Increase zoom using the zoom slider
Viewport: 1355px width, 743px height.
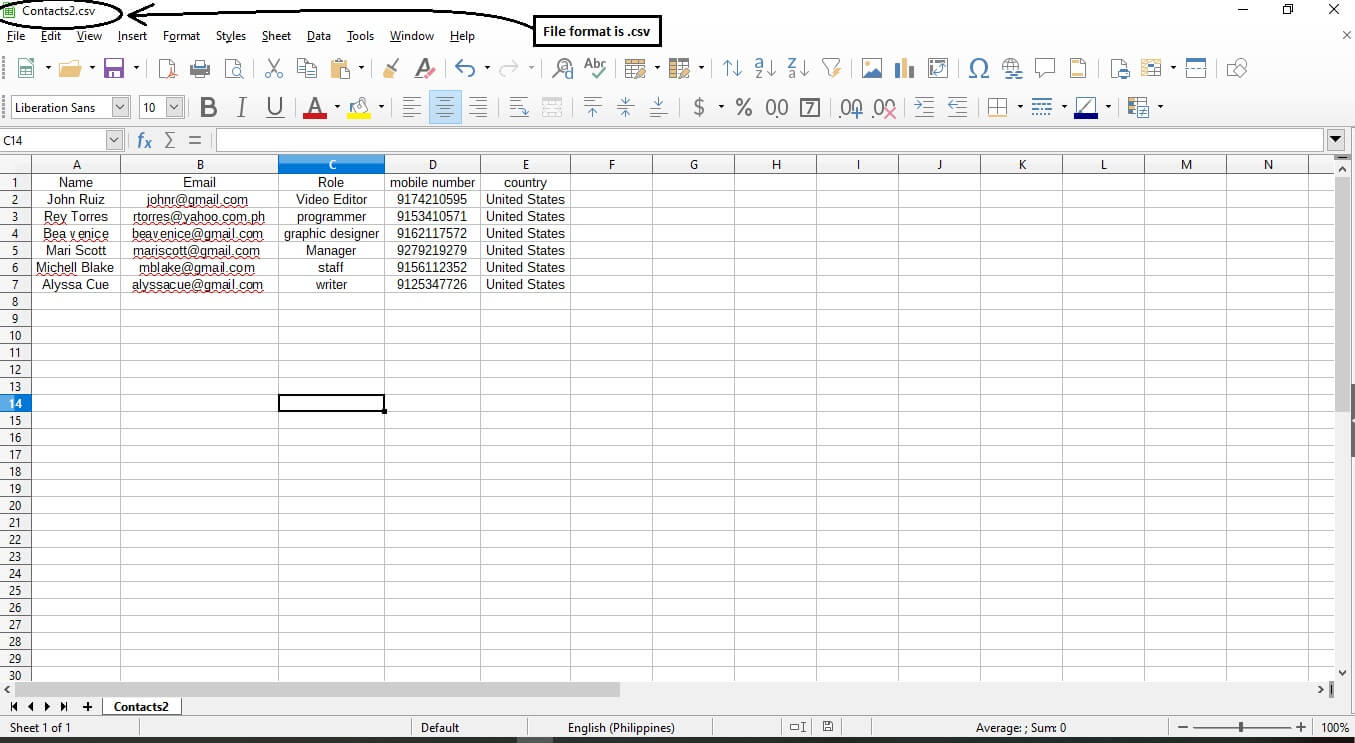pos(1301,727)
